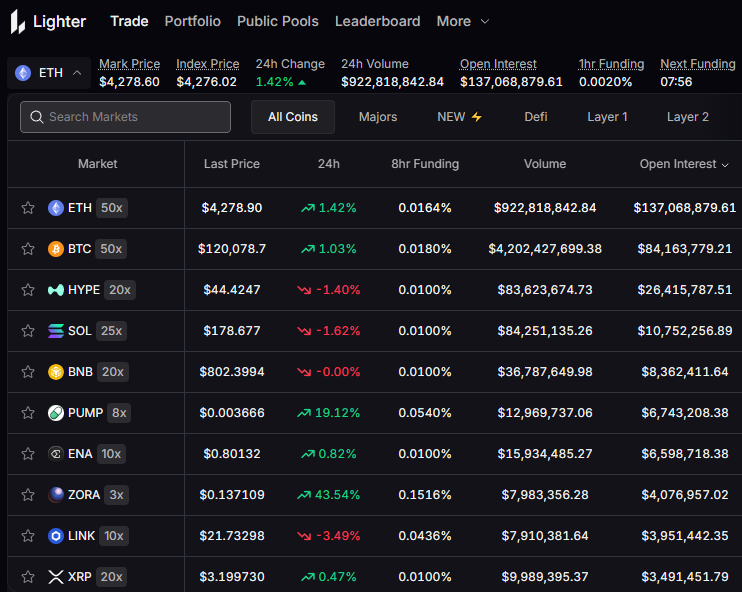Click BTC 24h up-trend arrow icon
Image resolution: width=742 pixels, height=592 pixels.
[308, 249]
